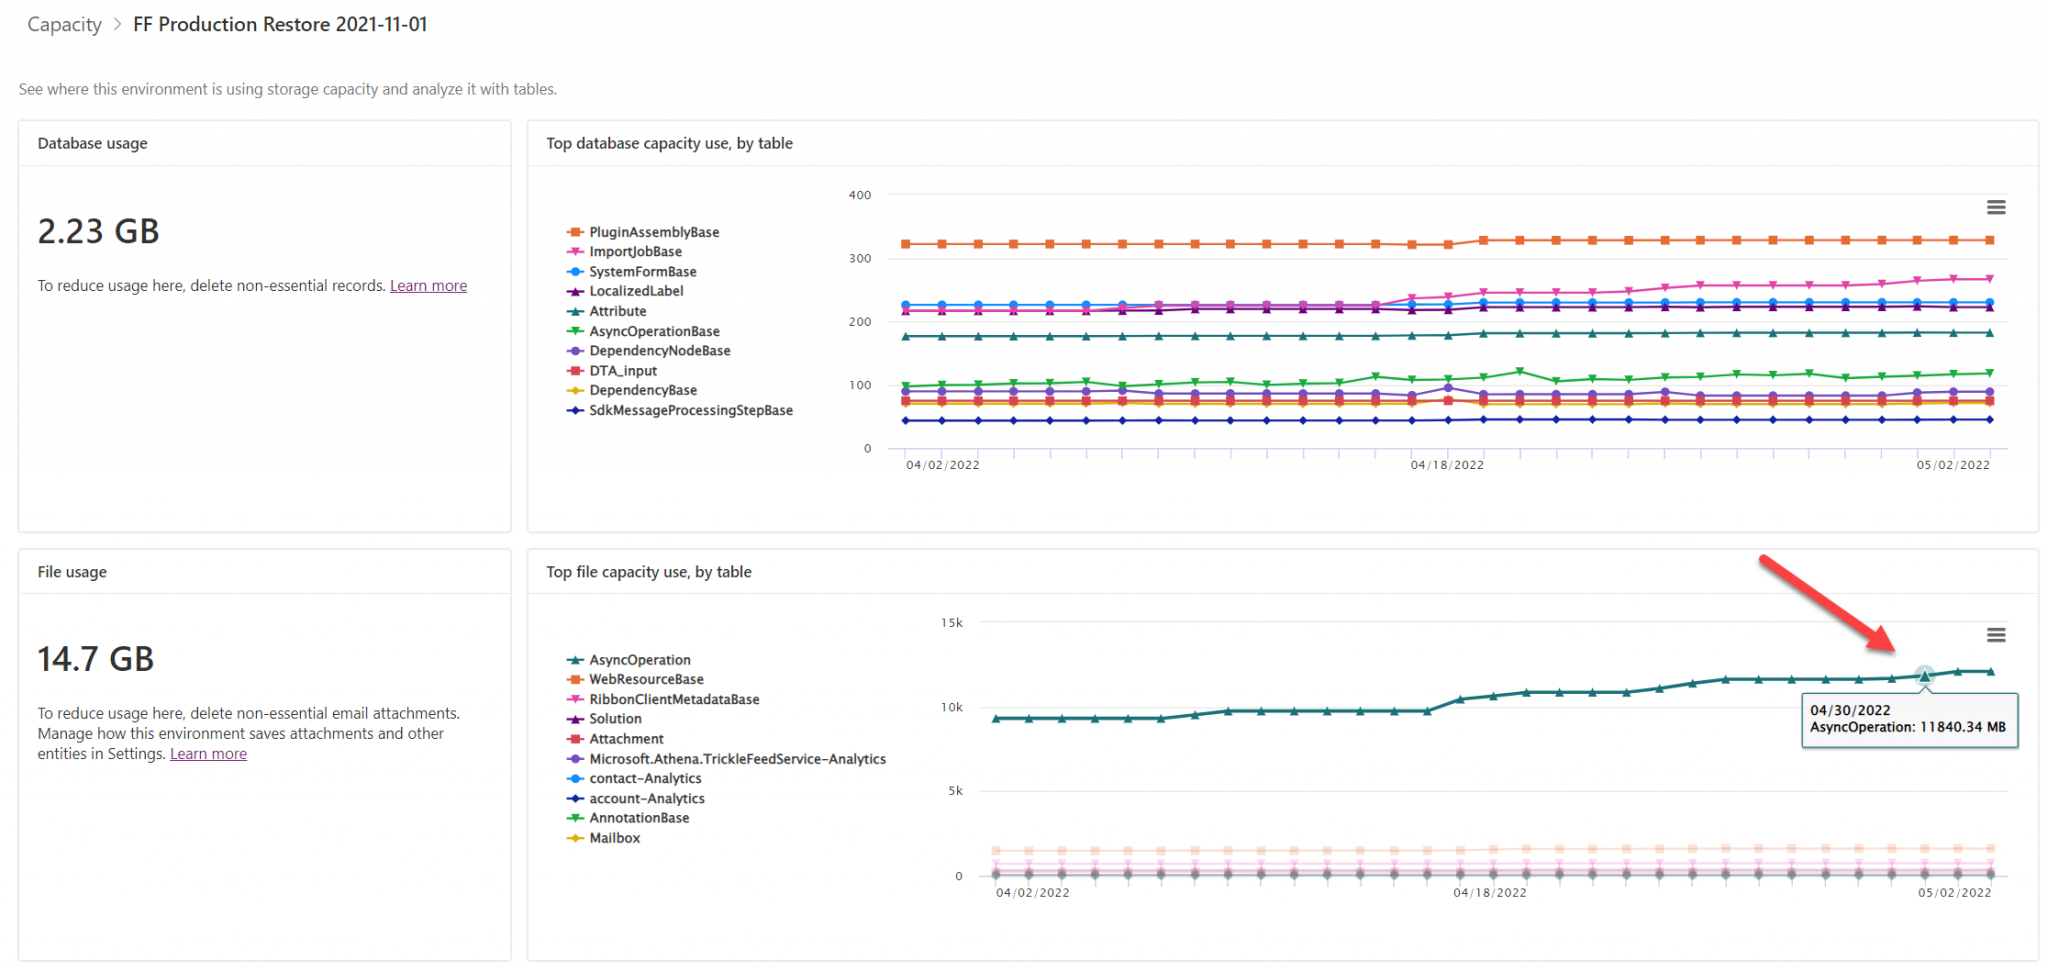Click the orange PluginAssemblyBase legend marker

click(573, 231)
